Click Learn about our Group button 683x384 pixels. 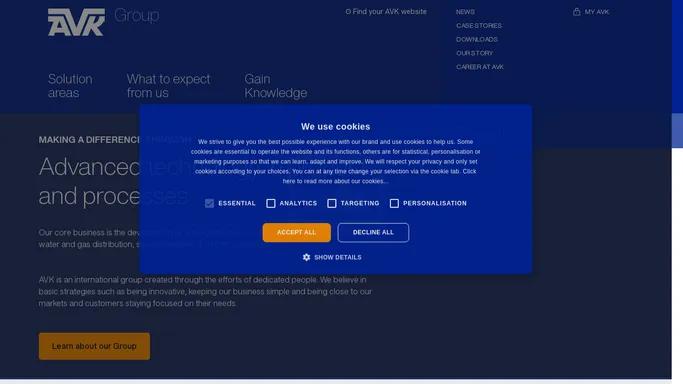94,346
